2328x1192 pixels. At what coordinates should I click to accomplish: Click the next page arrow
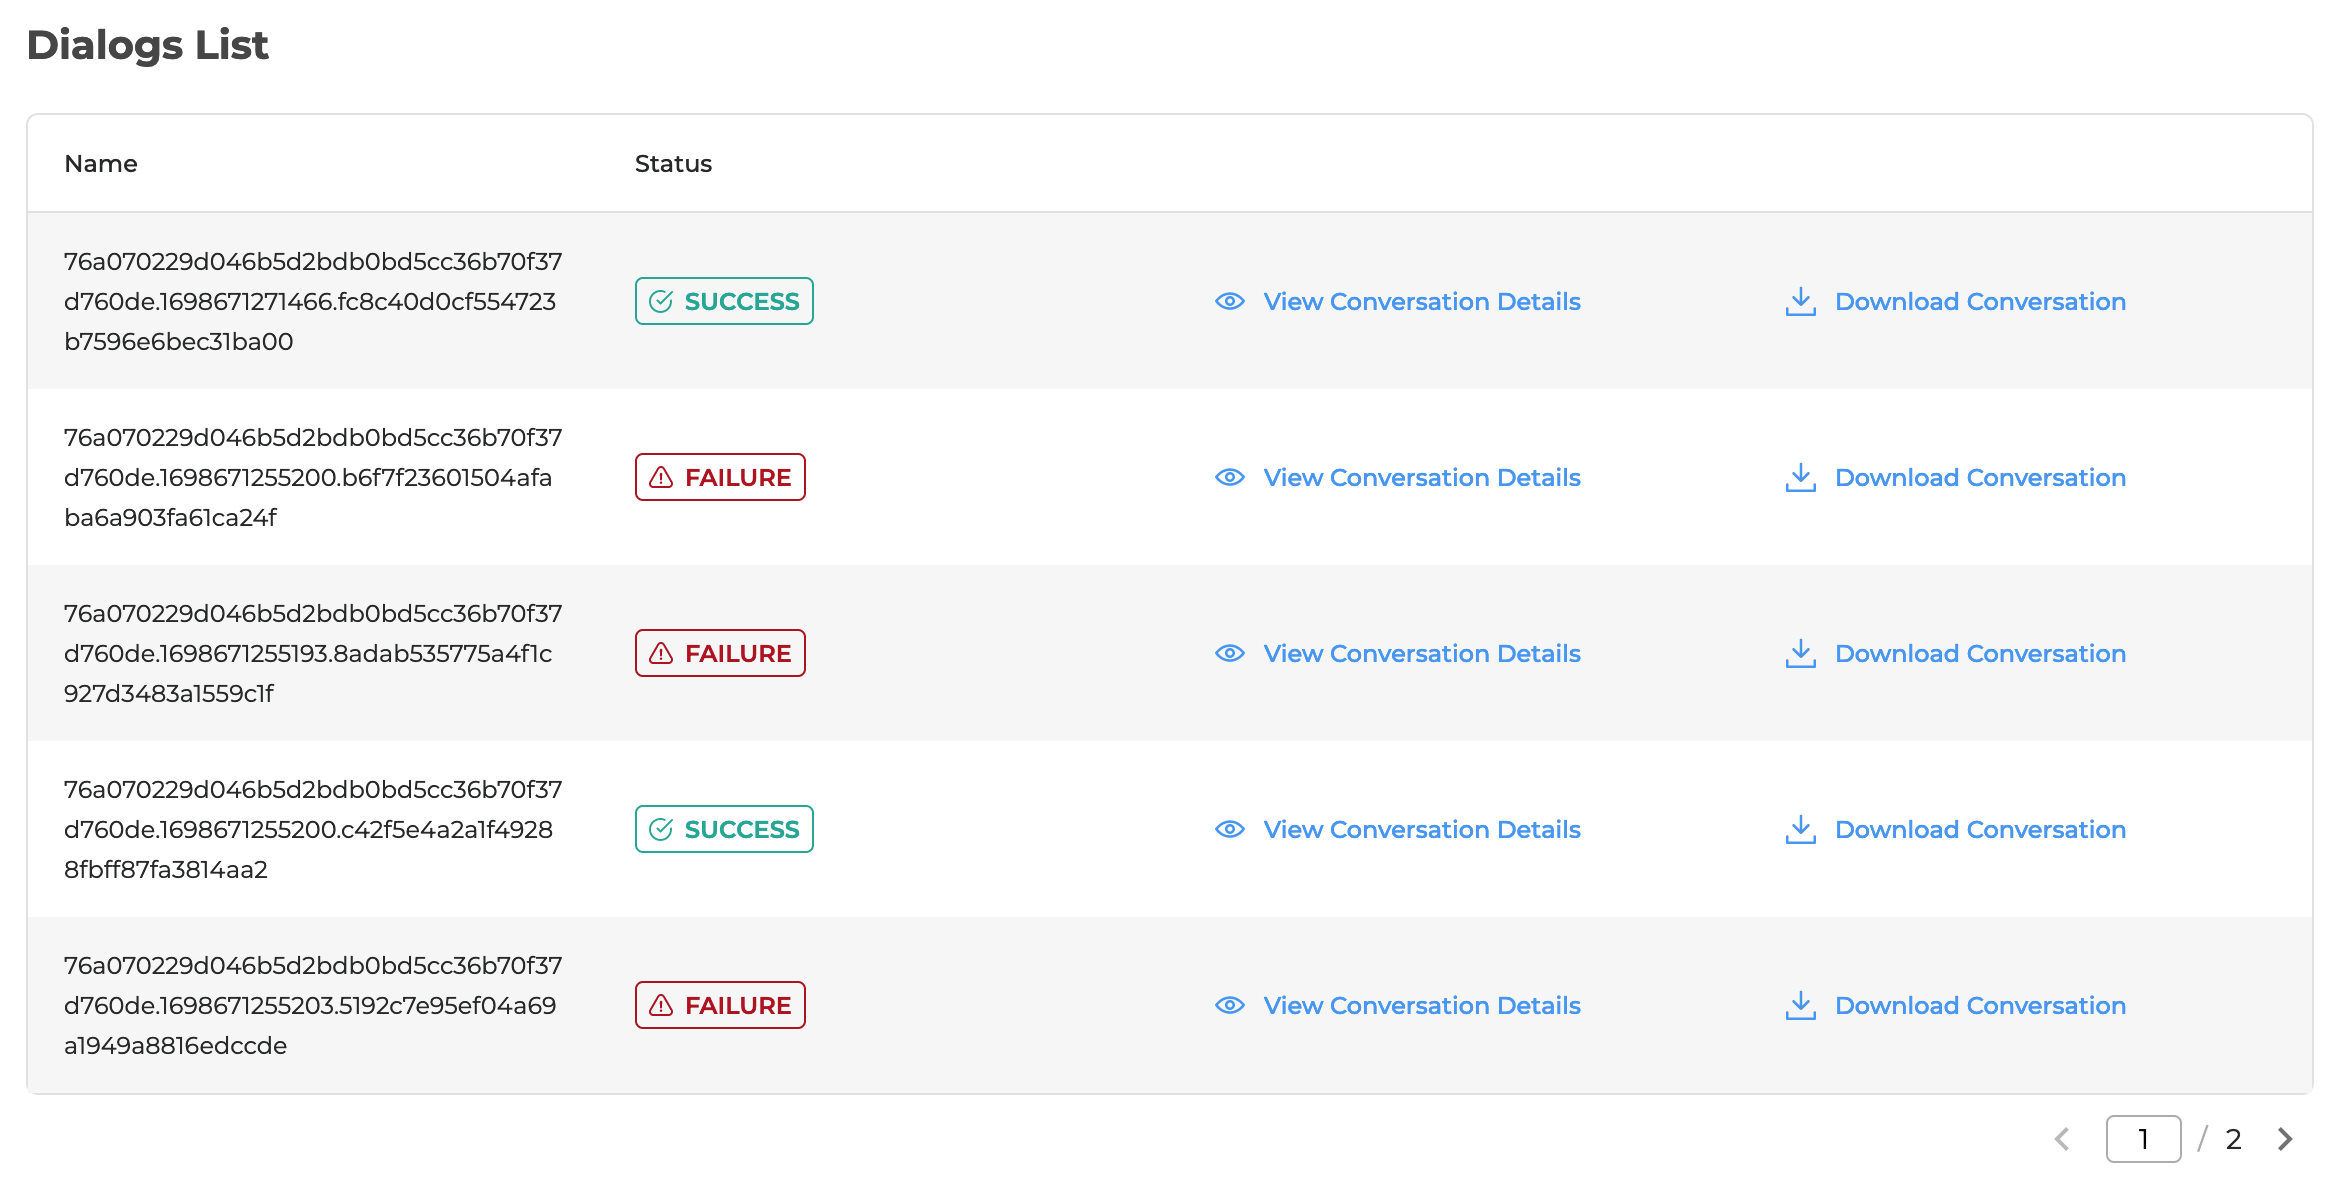(2284, 1138)
